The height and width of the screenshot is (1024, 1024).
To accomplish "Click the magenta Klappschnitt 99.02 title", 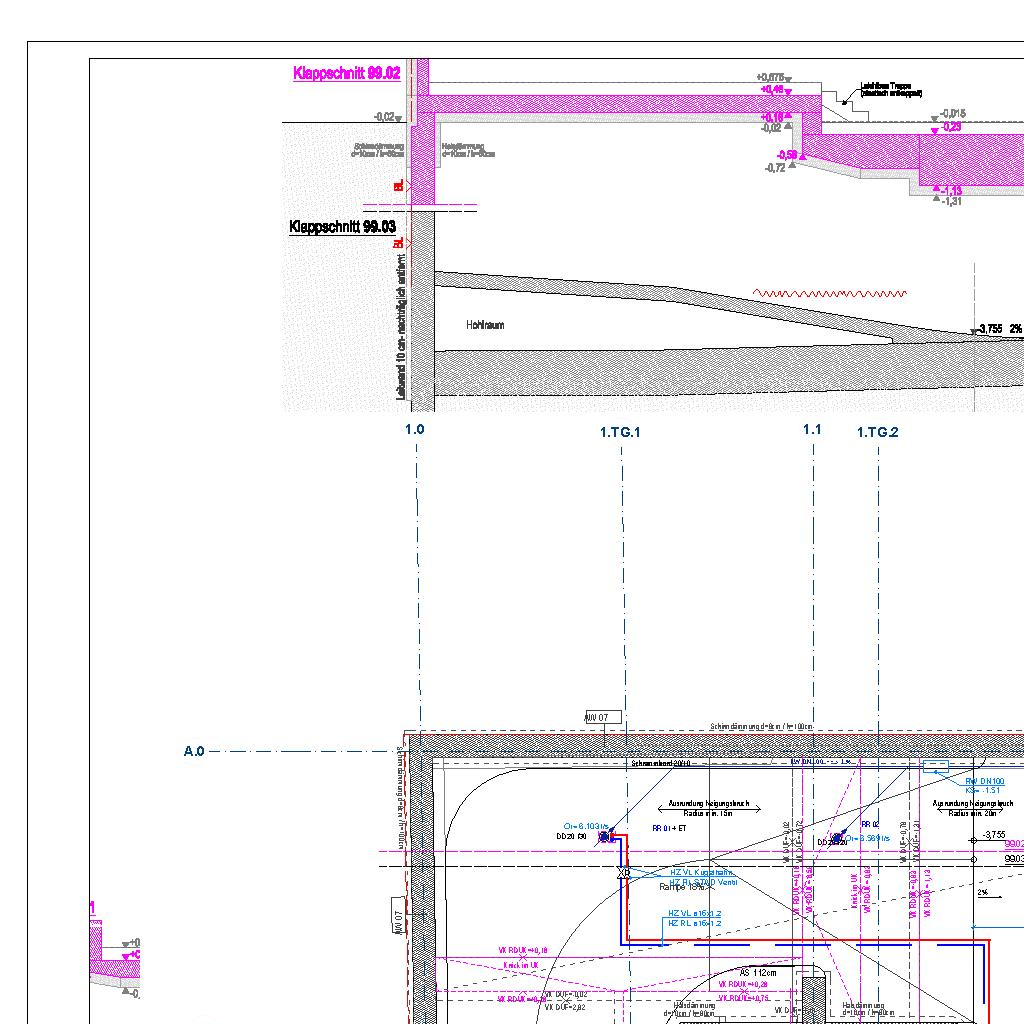I will (346, 73).
